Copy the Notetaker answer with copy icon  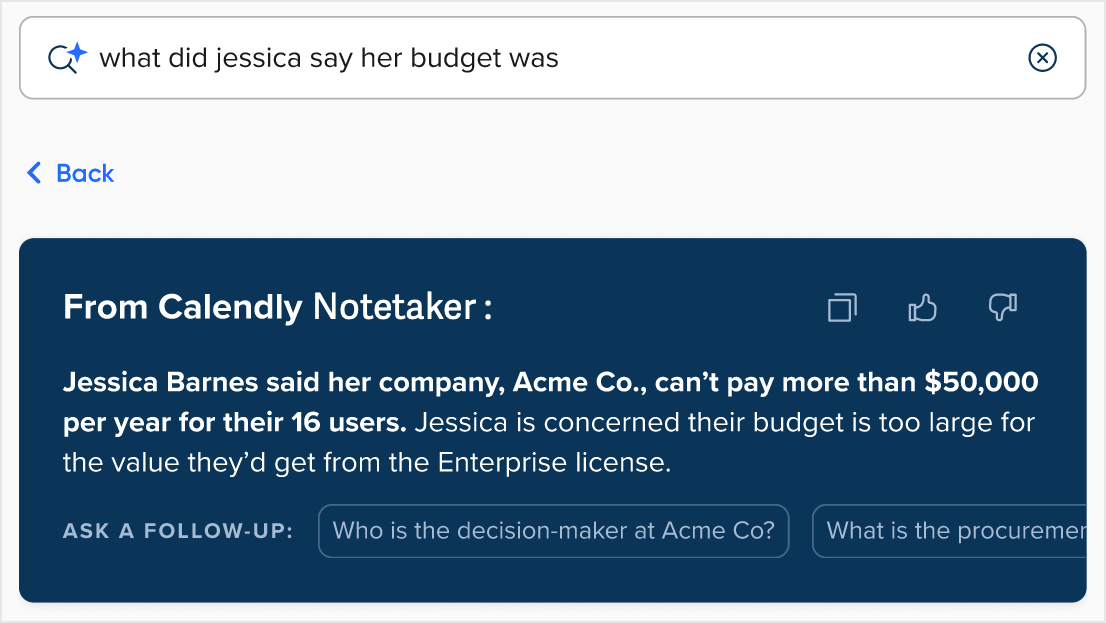click(x=842, y=308)
